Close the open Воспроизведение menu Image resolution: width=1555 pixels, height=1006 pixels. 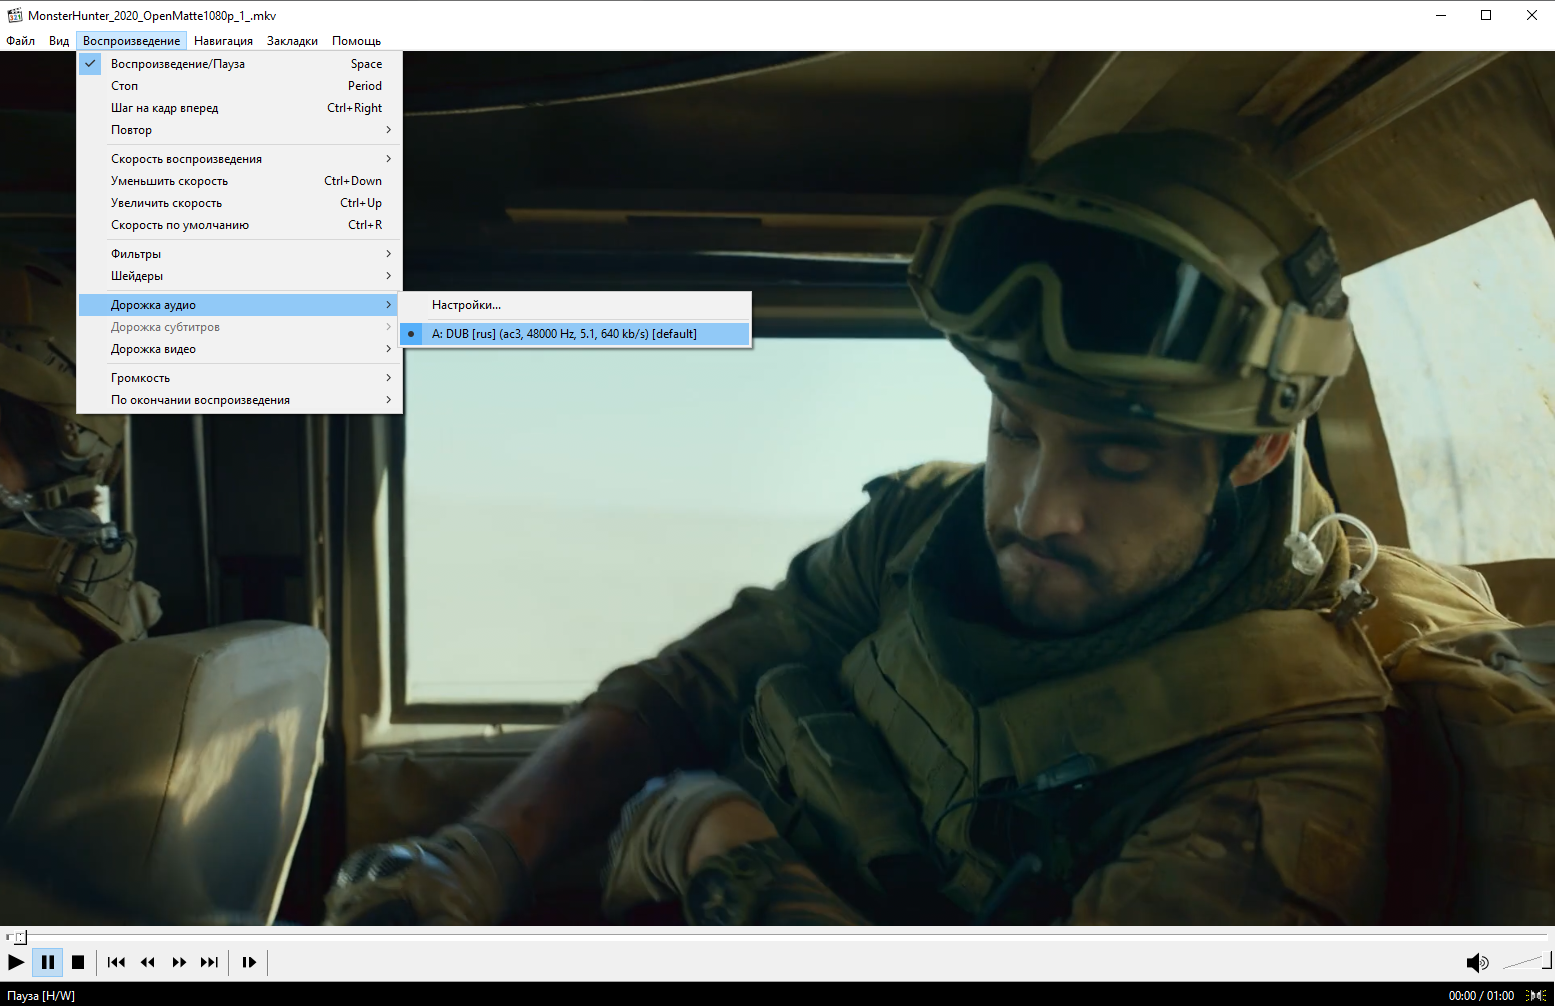132,41
